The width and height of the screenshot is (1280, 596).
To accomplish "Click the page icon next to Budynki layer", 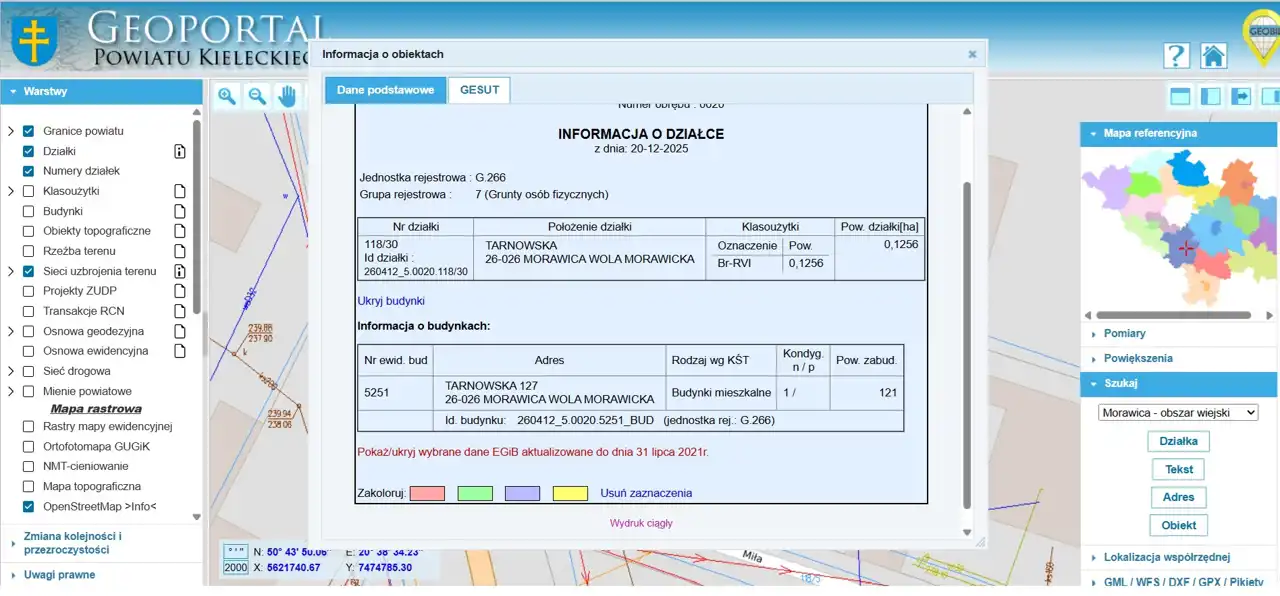I will (180, 211).
